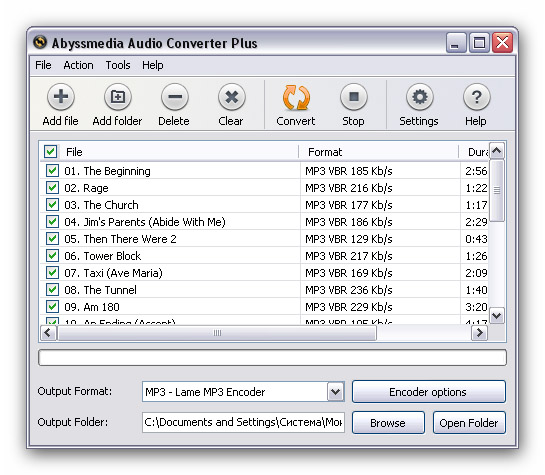Click the Stop icon
Image resolution: width=545 pixels, height=475 pixels.
[353, 97]
